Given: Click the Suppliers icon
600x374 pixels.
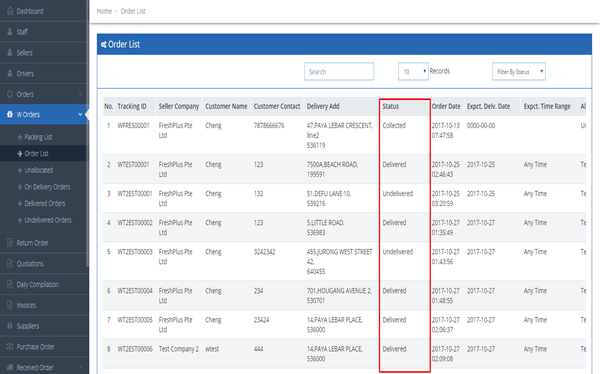Looking at the screenshot, I should click(10, 326).
